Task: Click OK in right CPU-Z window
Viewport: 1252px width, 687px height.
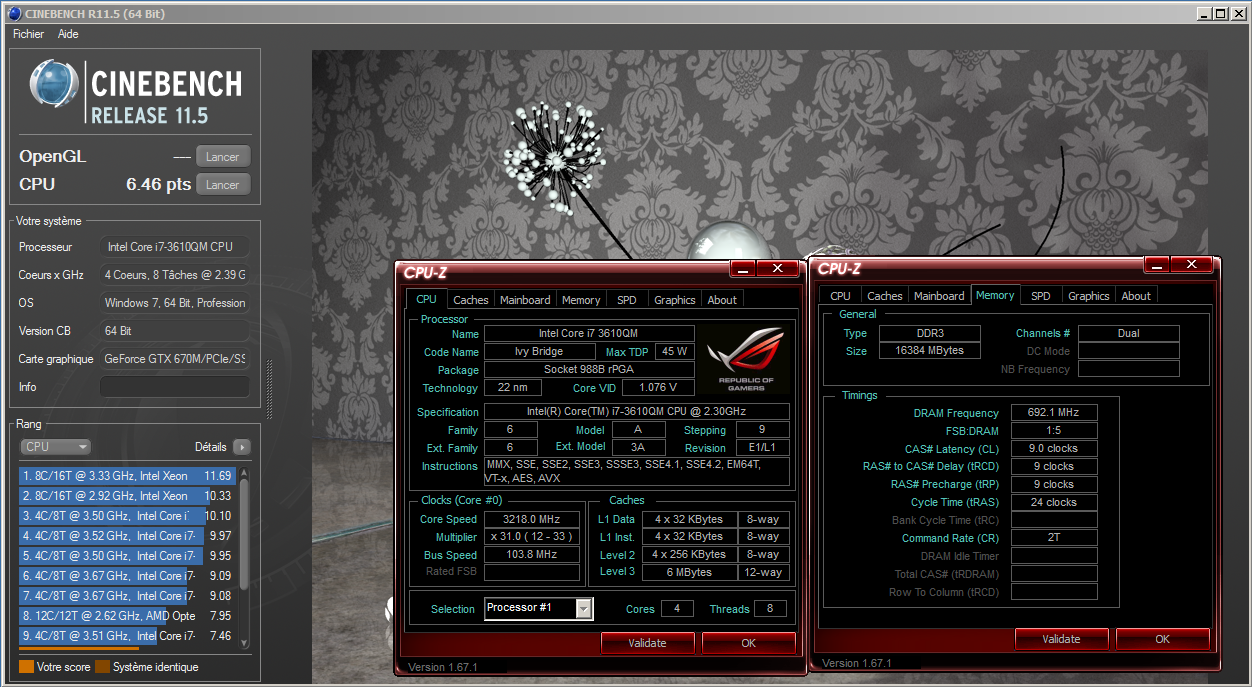Action: 1162,639
